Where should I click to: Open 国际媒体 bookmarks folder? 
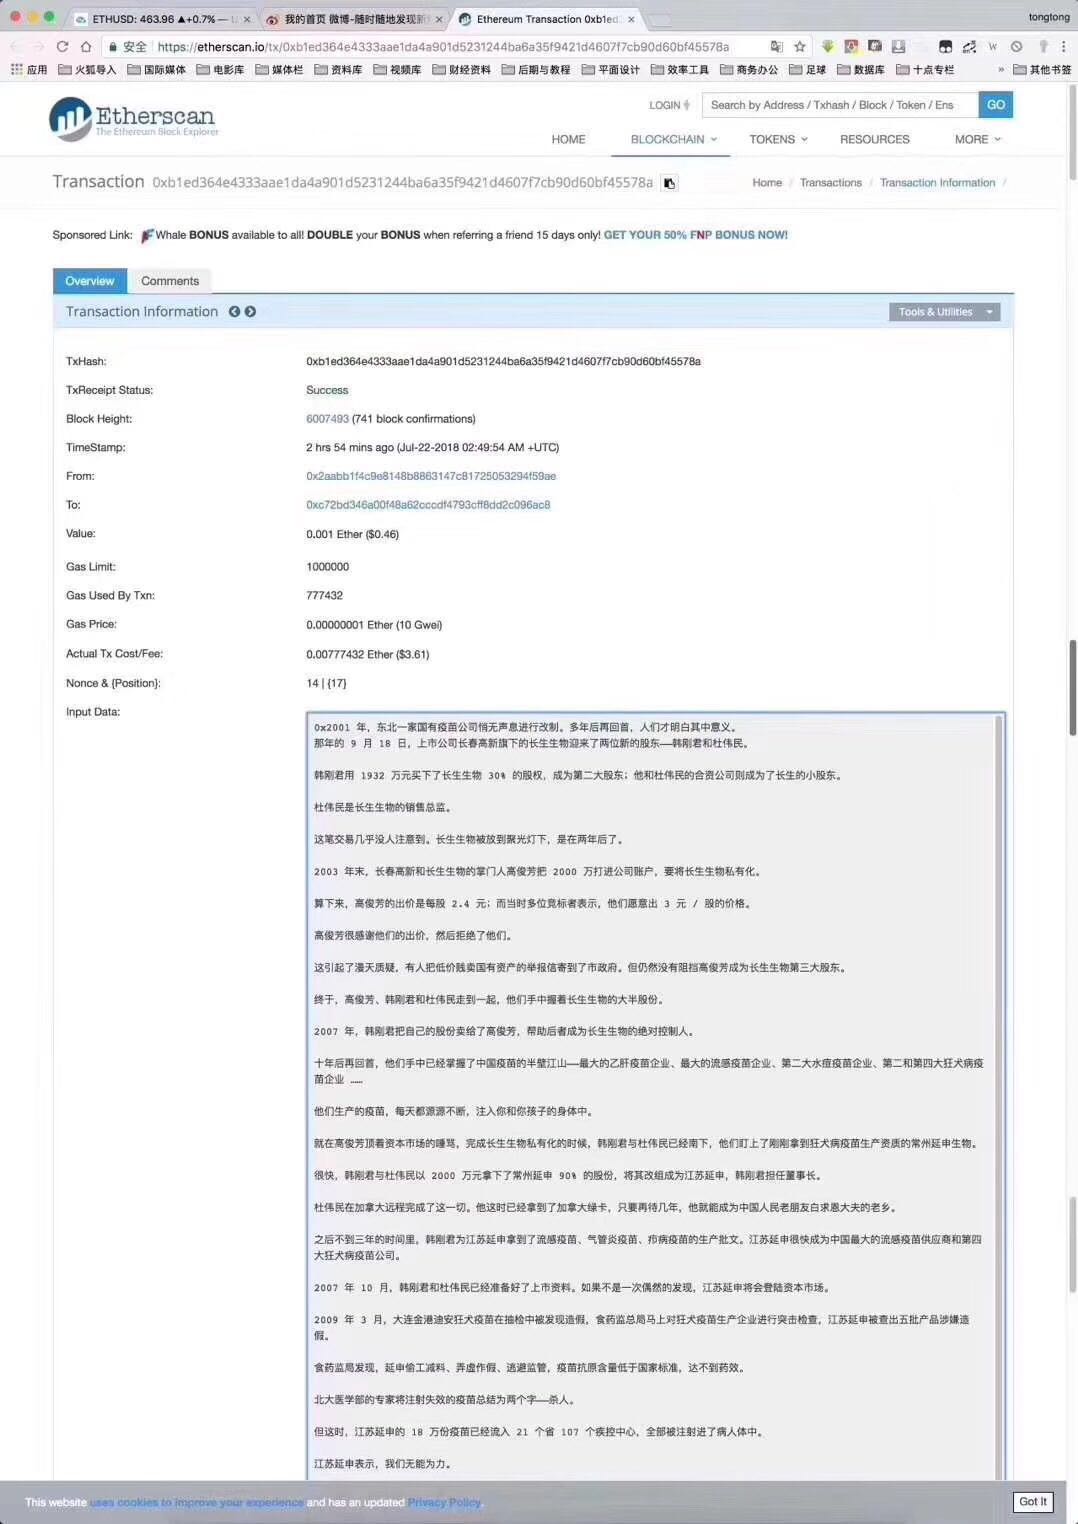coord(156,70)
